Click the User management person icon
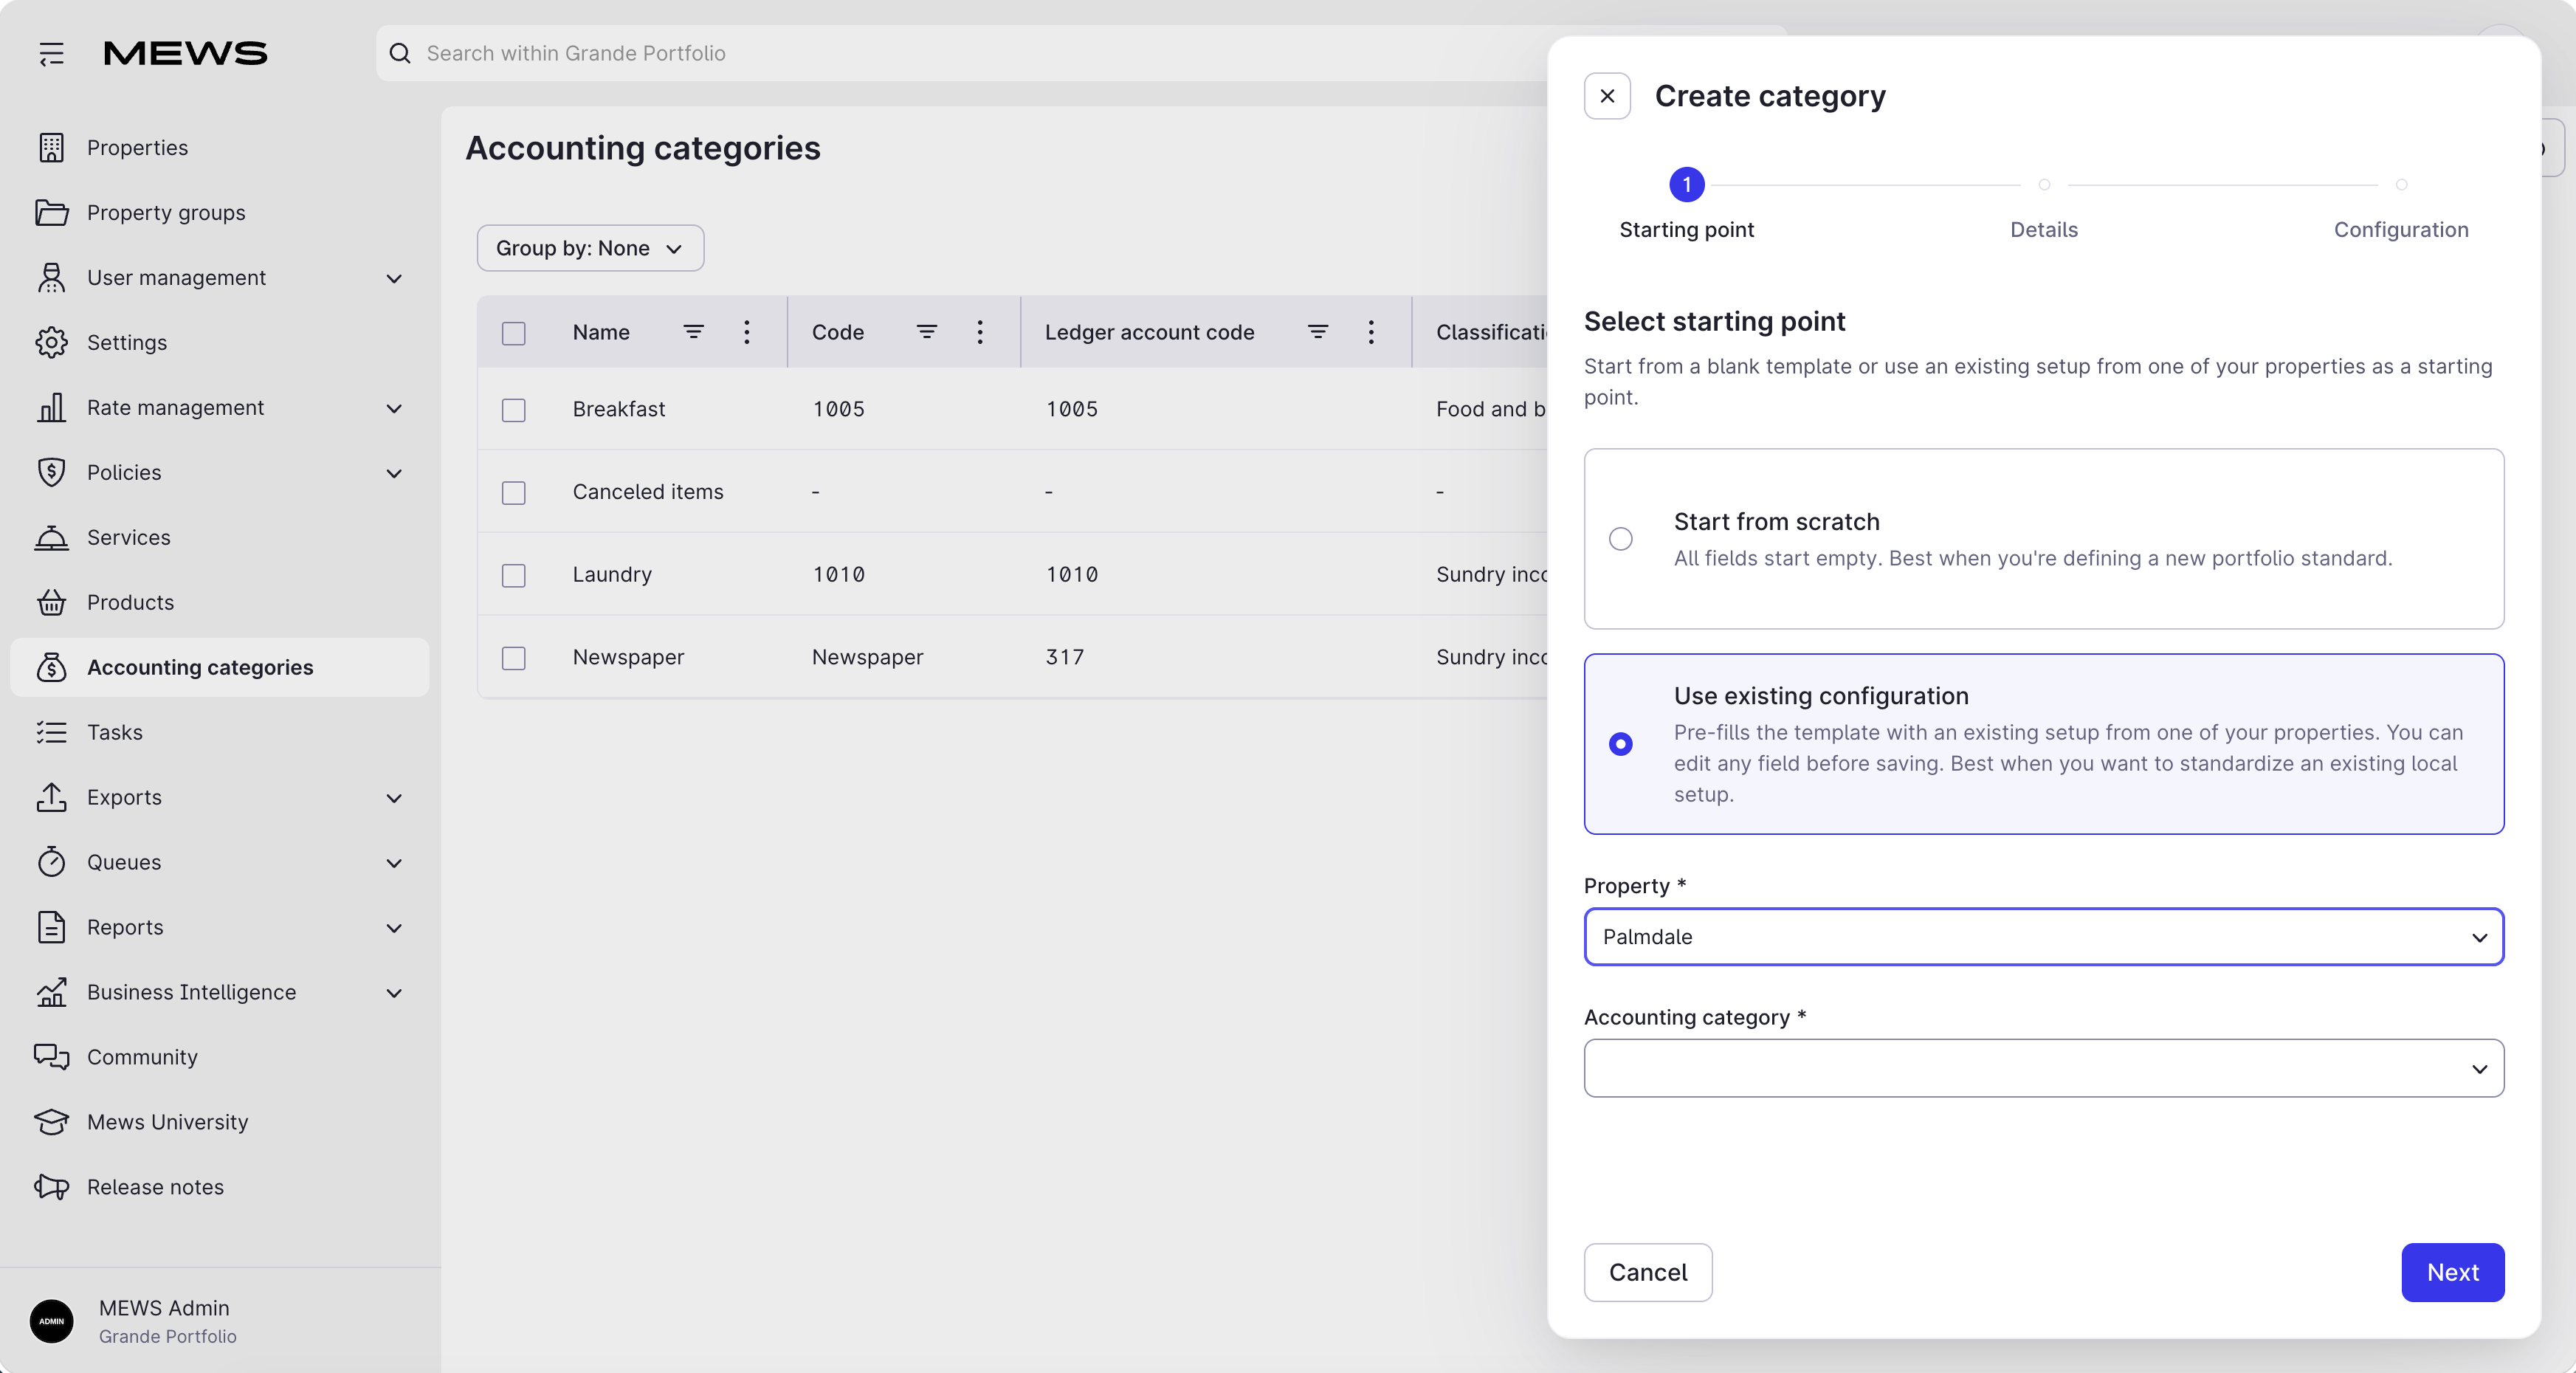This screenshot has width=2576, height=1373. click(x=51, y=278)
